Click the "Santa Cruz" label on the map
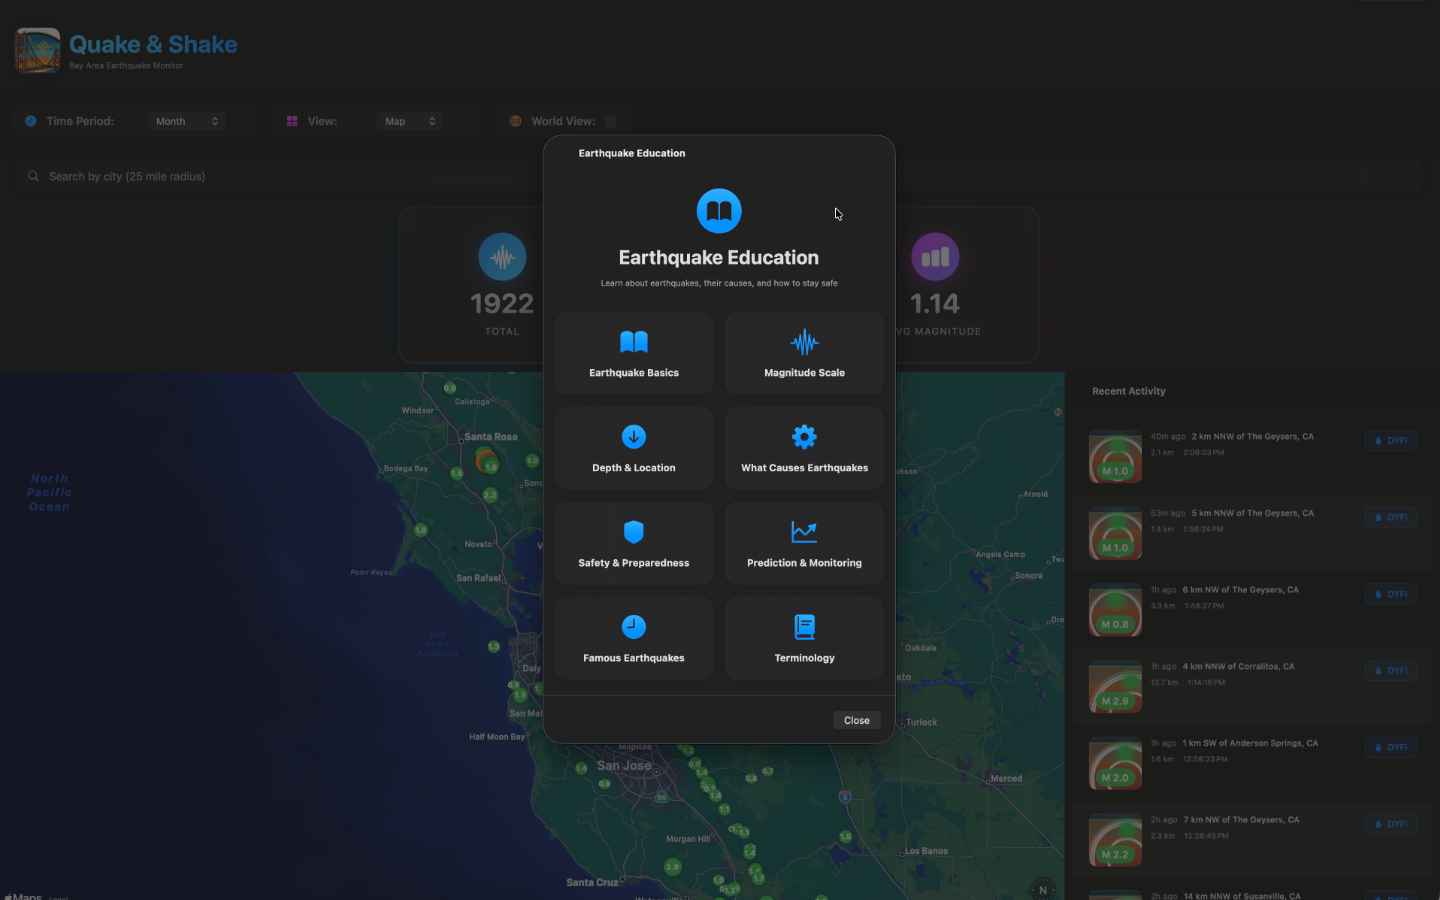 pos(592,883)
